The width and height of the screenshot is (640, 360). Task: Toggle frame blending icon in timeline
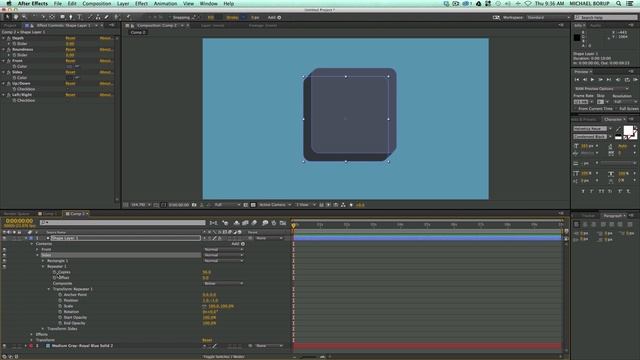point(245,223)
